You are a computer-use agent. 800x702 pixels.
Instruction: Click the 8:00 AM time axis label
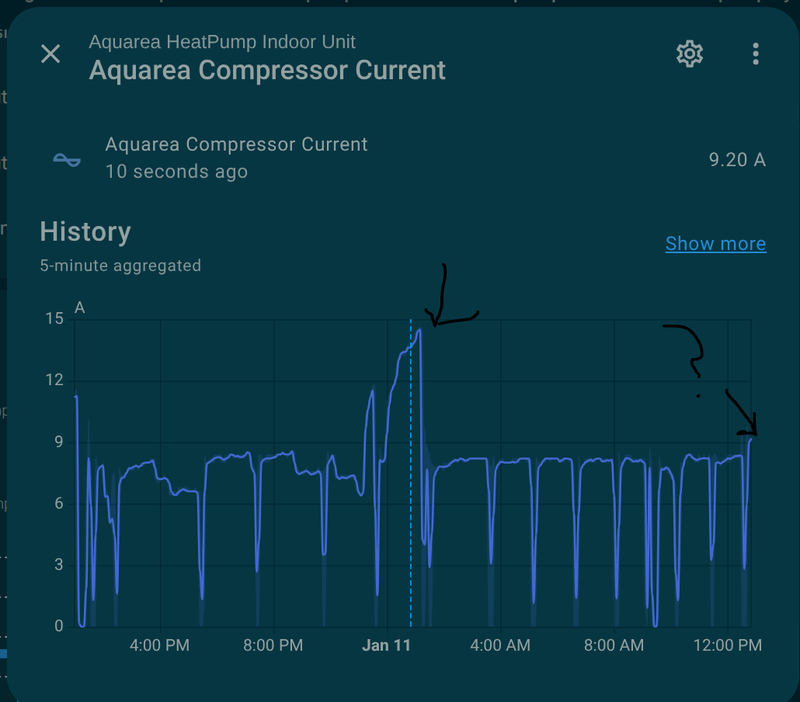613,646
